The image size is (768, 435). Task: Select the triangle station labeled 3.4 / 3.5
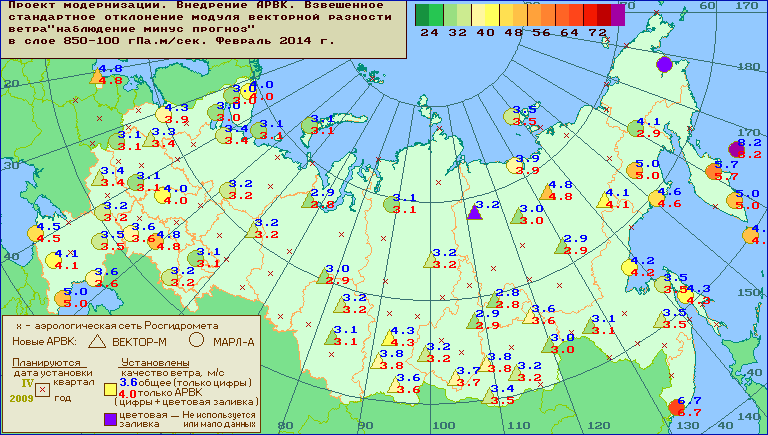[489, 396]
